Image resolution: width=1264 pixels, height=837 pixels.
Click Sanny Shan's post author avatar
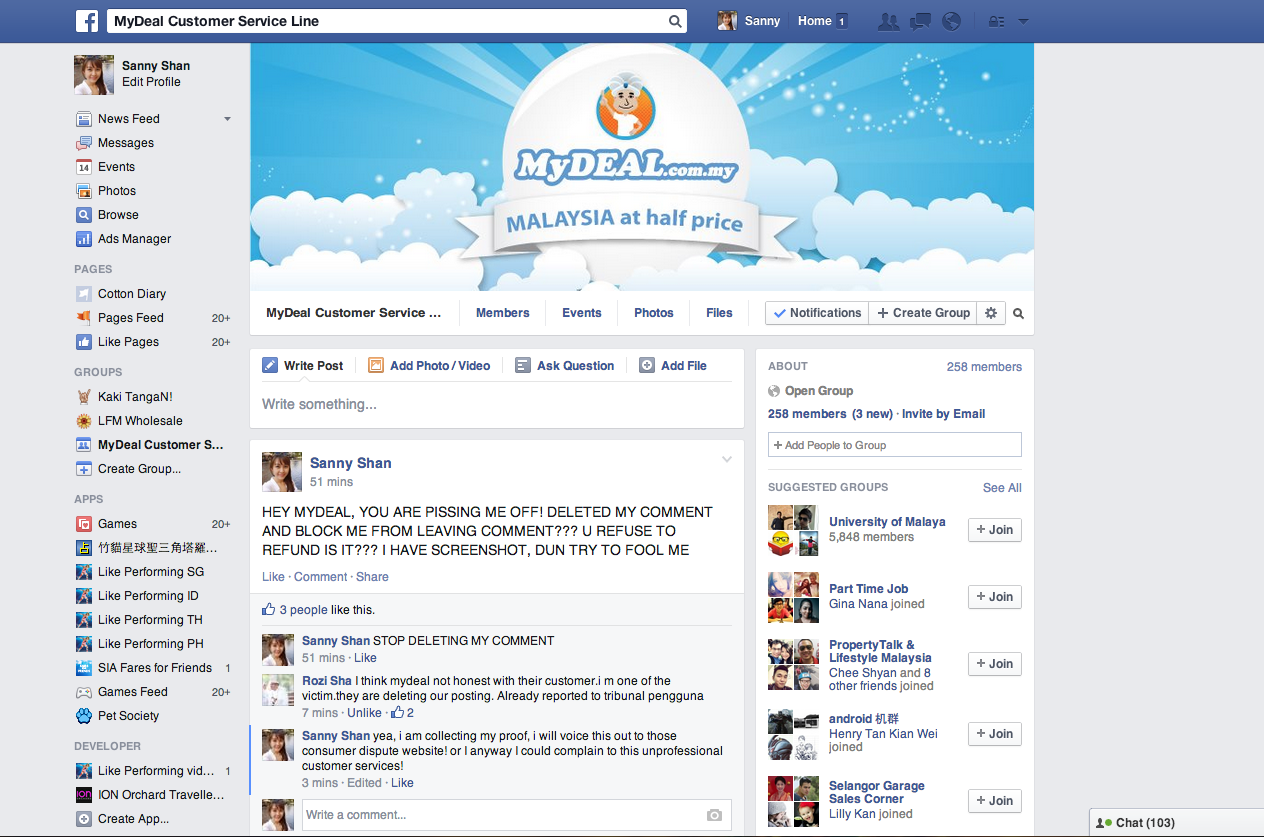[282, 472]
